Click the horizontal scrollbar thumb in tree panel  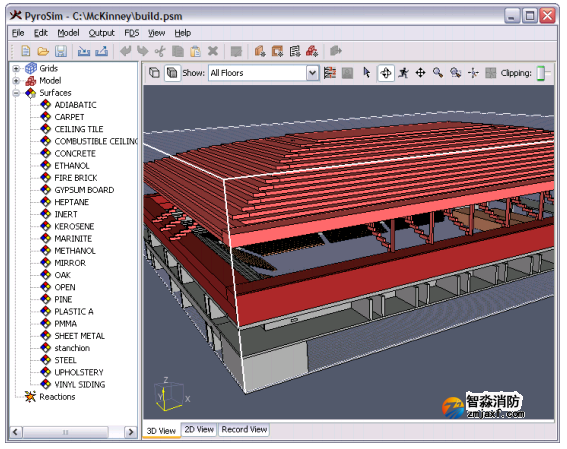[x=65, y=432]
